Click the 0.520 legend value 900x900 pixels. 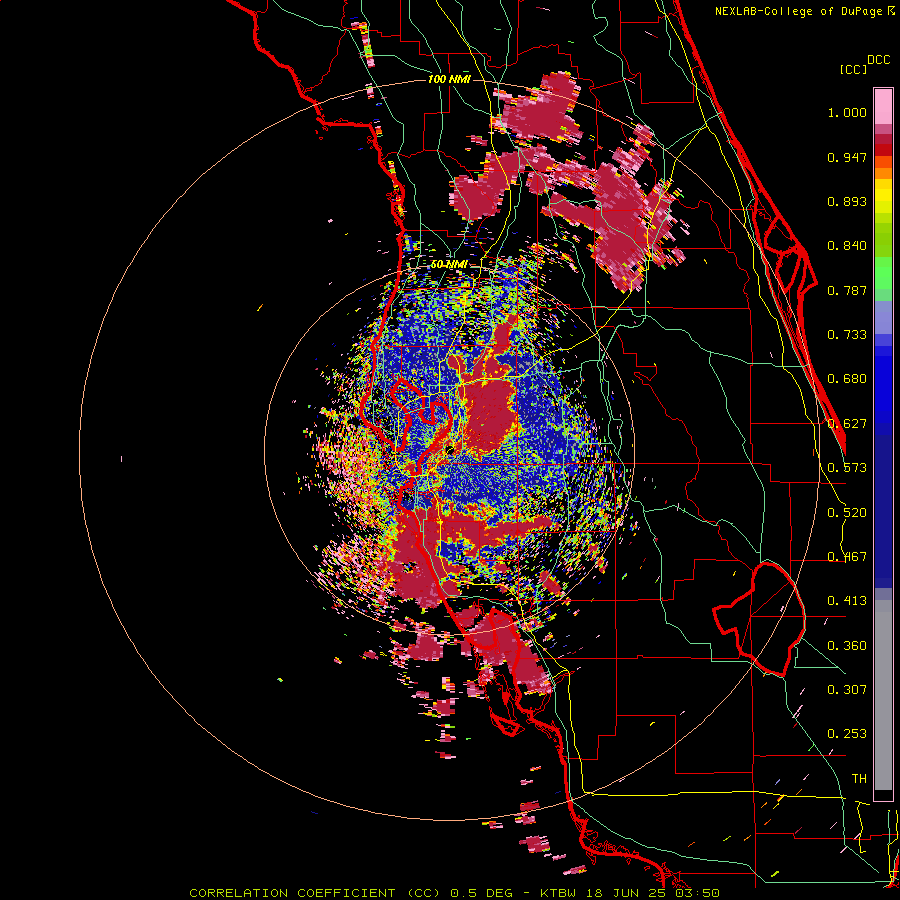(847, 513)
